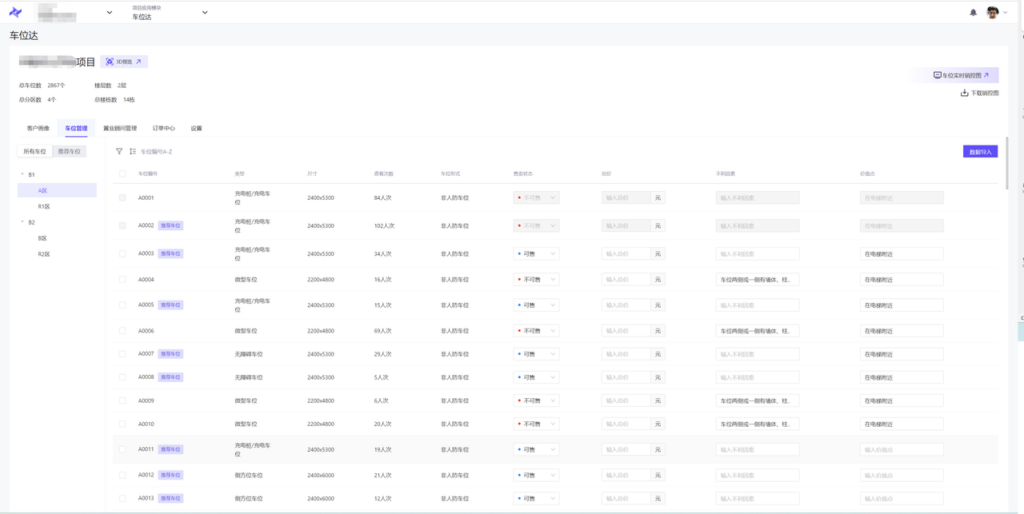Click the total price input for A0003
This screenshot has height=514, width=1024.
[626, 254]
